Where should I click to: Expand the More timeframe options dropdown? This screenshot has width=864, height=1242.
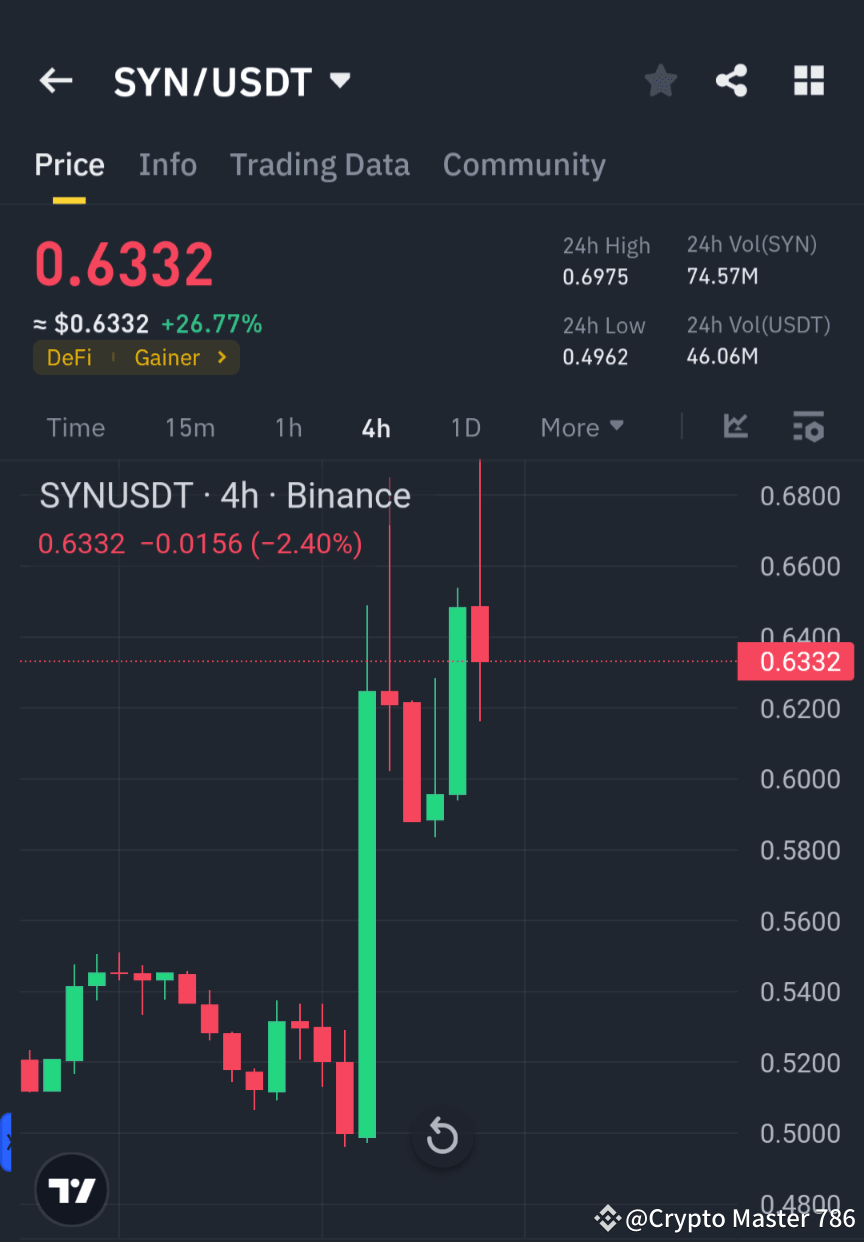[x=581, y=427]
